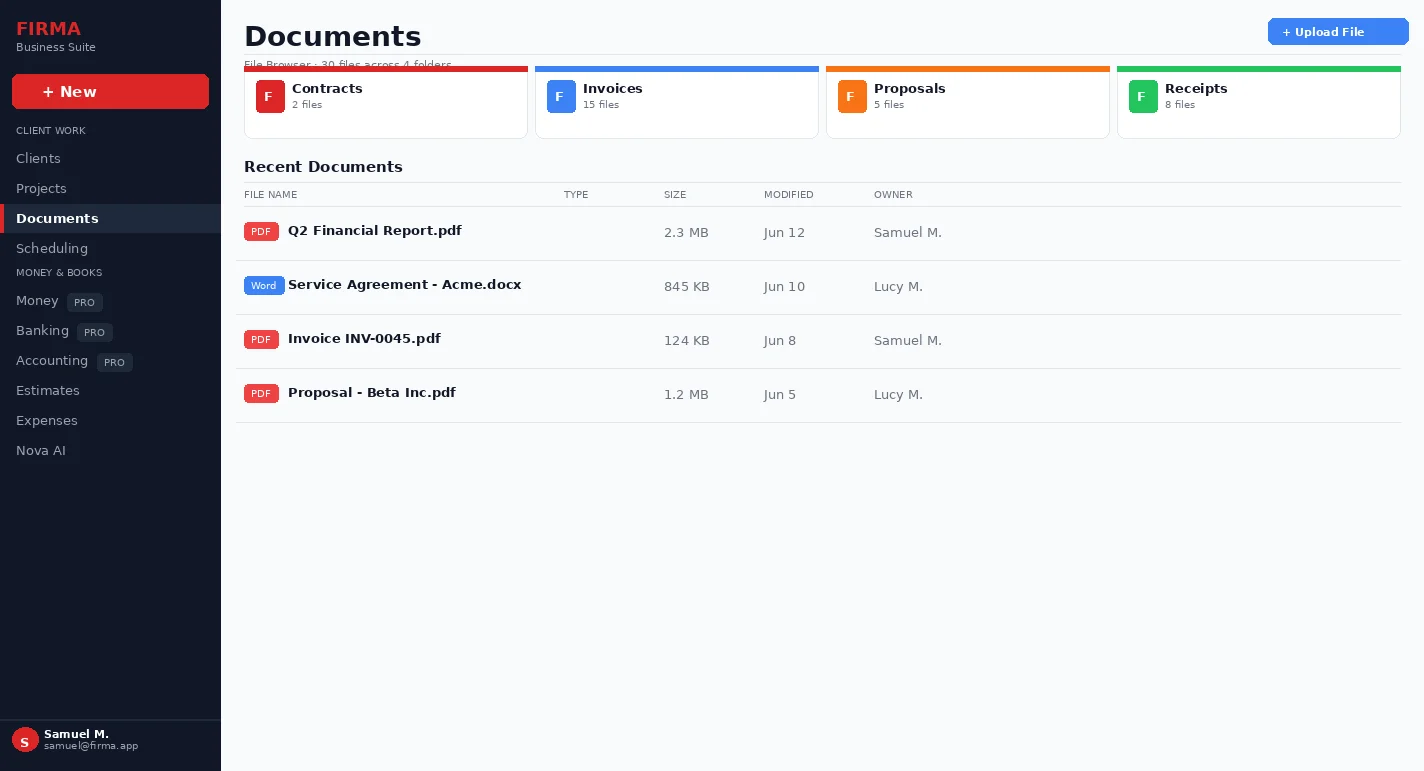Click the Jun 10 modified date

[x=784, y=287]
